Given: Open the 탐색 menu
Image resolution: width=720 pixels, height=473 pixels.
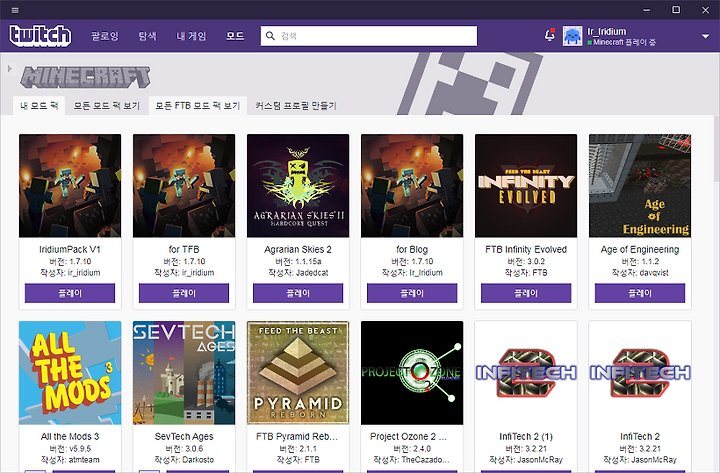Looking at the screenshot, I should point(147,36).
